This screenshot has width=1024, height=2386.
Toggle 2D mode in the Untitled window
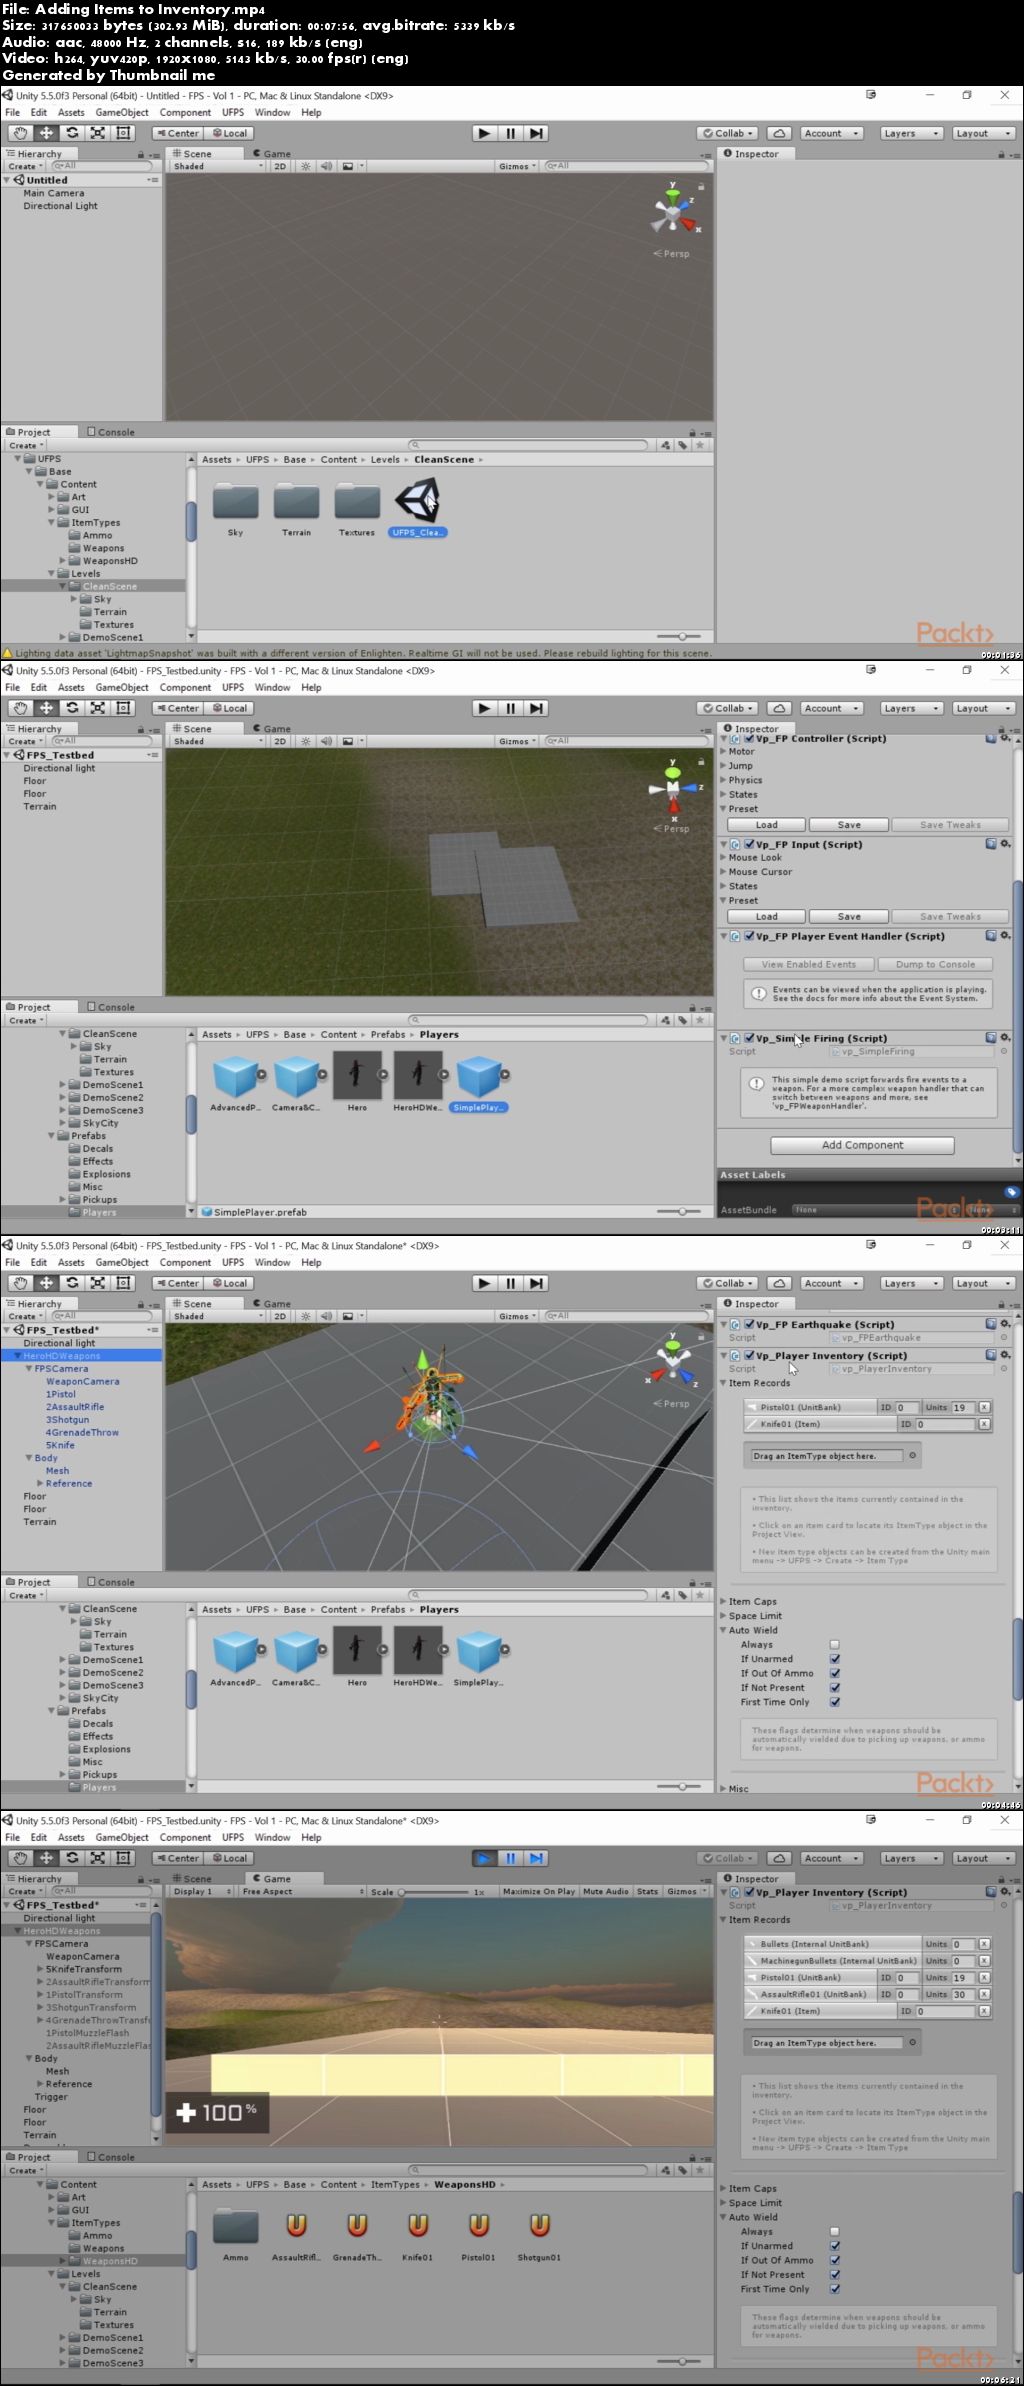(x=280, y=166)
